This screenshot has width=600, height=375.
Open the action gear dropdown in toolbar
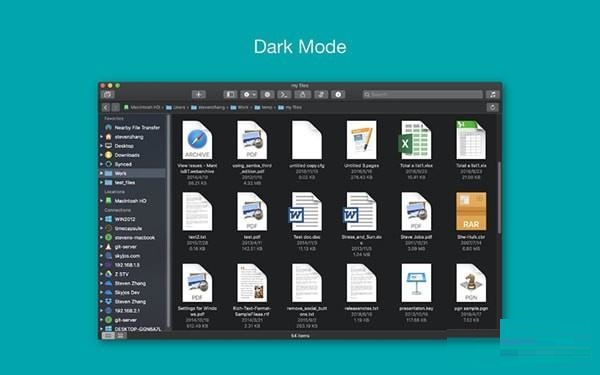(249, 94)
